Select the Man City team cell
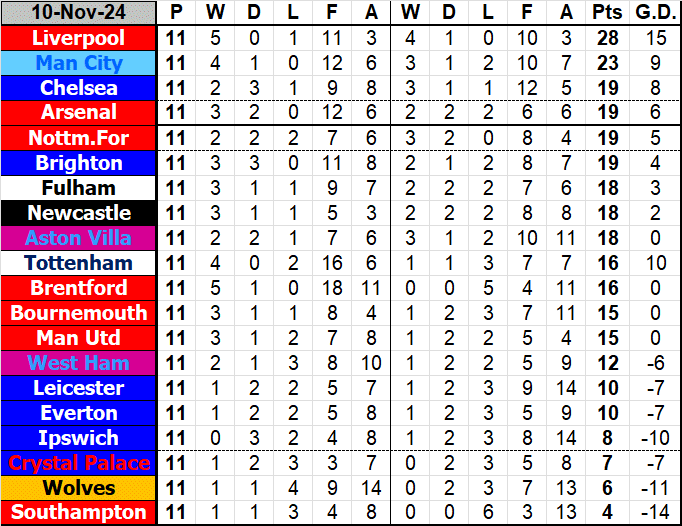Image resolution: width=682 pixels, height=526 pixels. (x=79, y=63)
